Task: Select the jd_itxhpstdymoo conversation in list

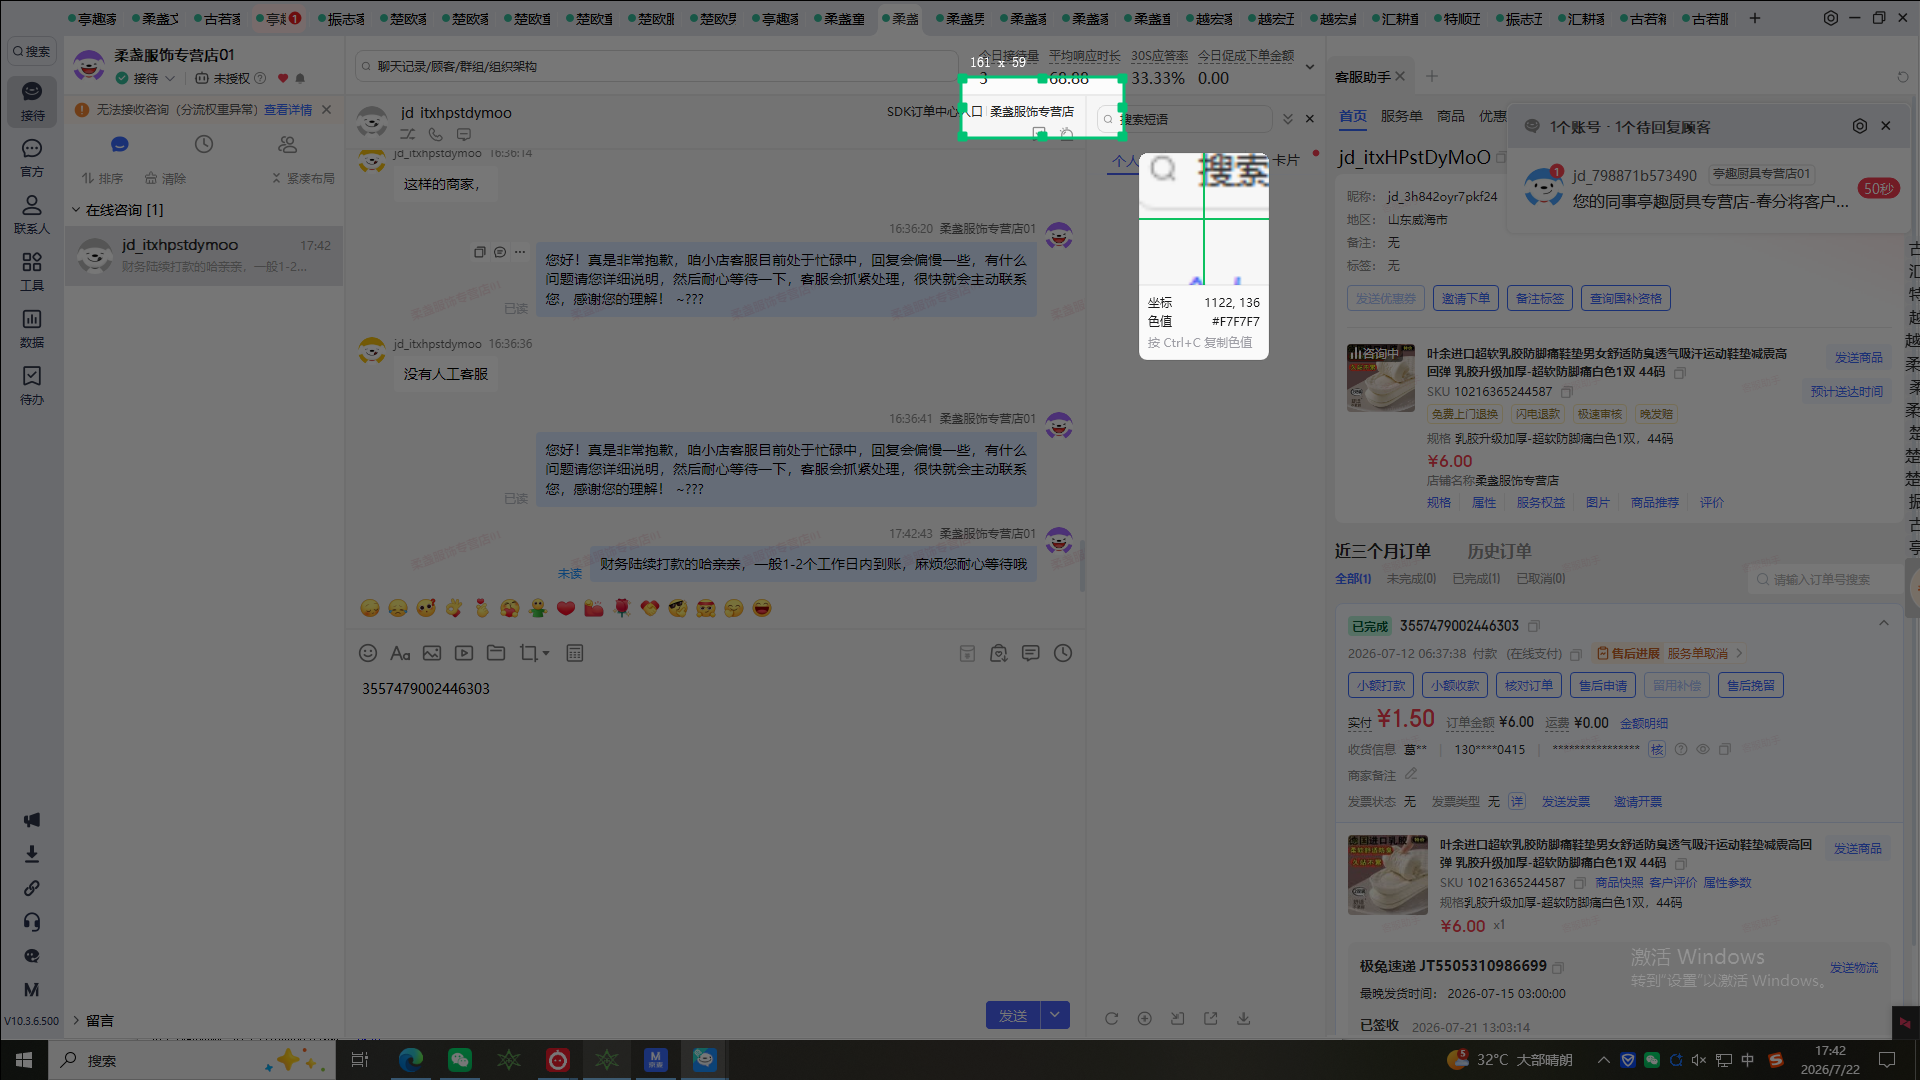Action: (x=204, y=256)
